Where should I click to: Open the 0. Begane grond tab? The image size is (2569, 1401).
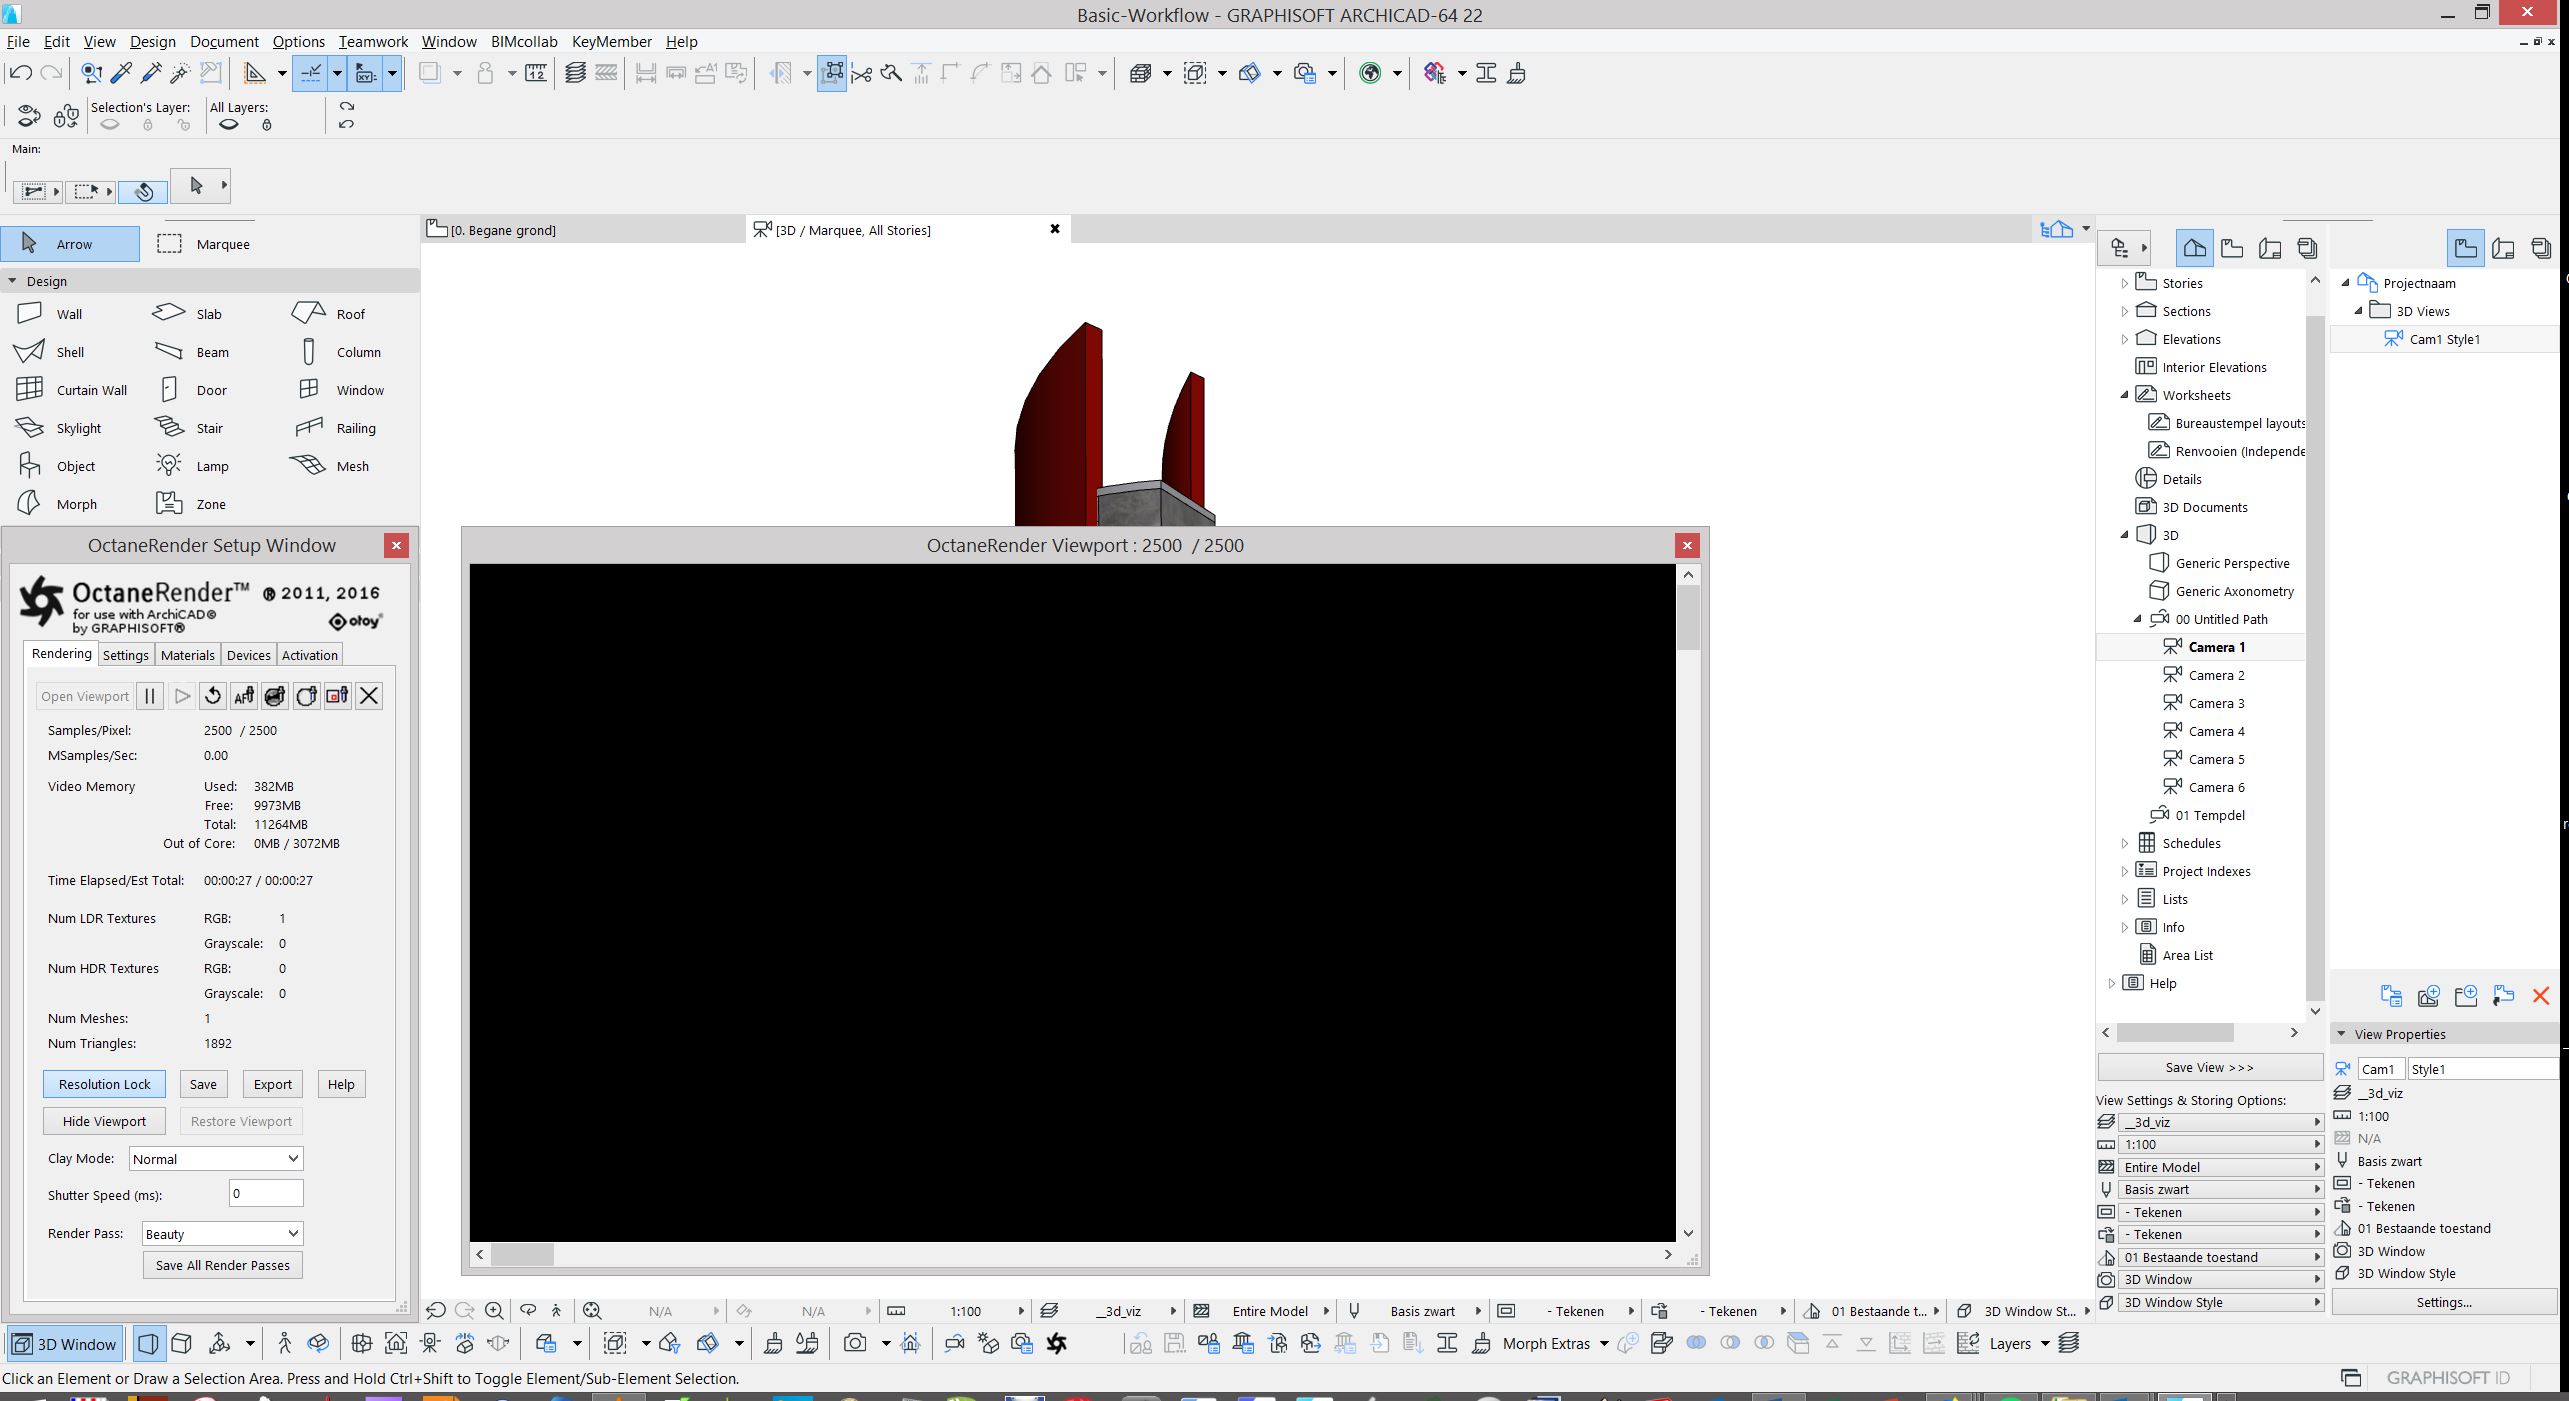(x=585, y=230)
